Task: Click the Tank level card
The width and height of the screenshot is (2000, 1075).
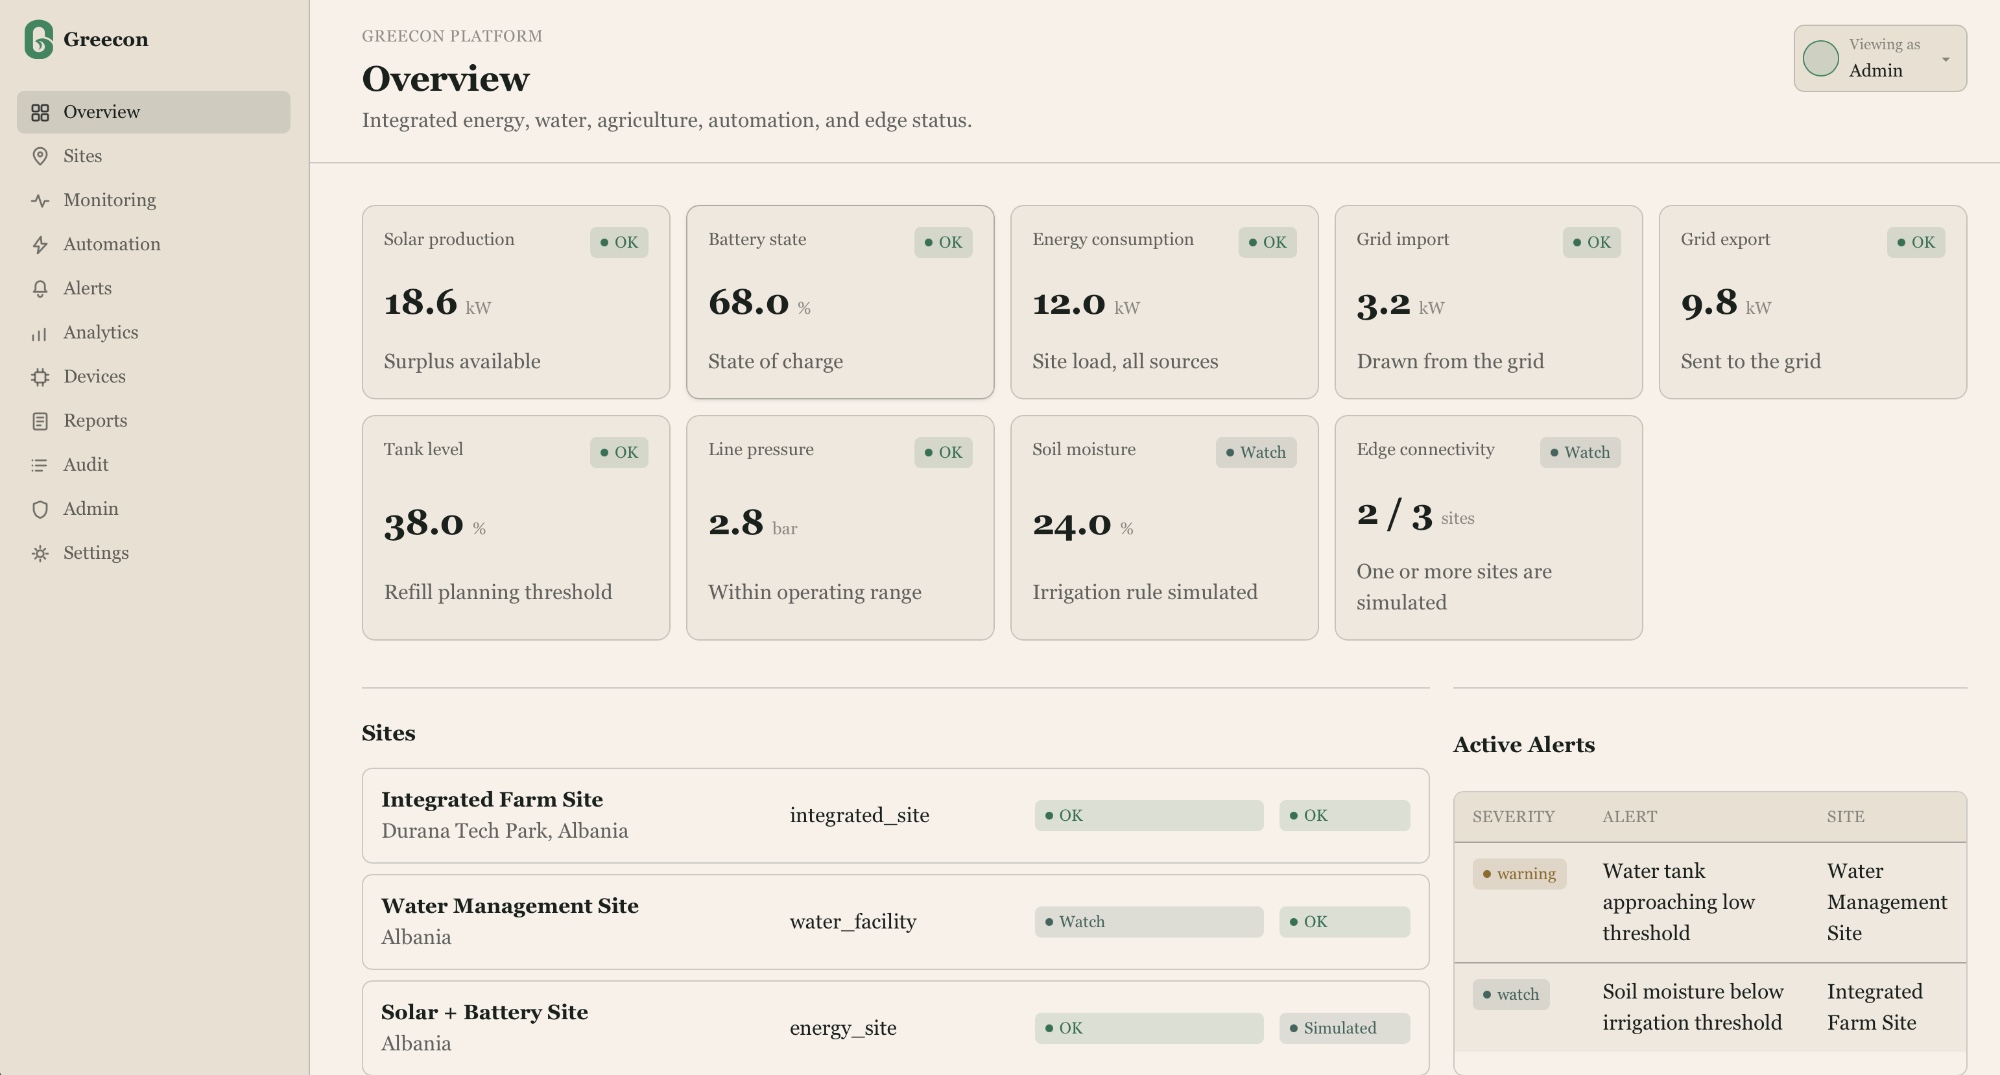Action: [516, 527]
